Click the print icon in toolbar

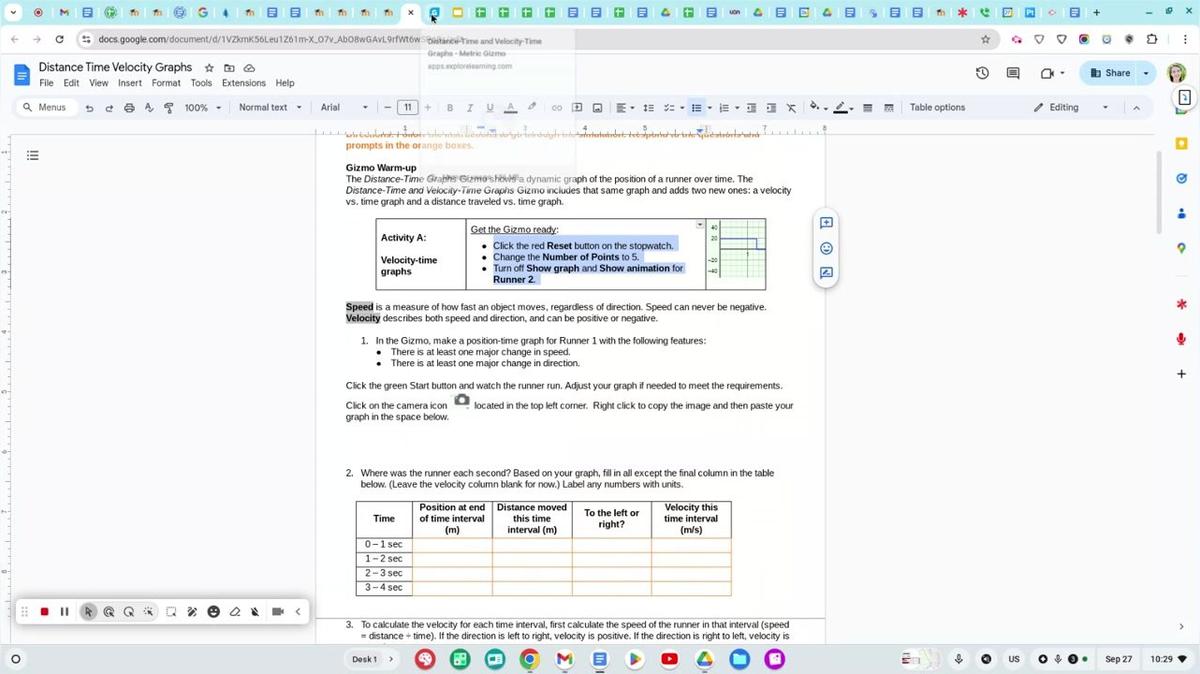click(x=129, y=108)
